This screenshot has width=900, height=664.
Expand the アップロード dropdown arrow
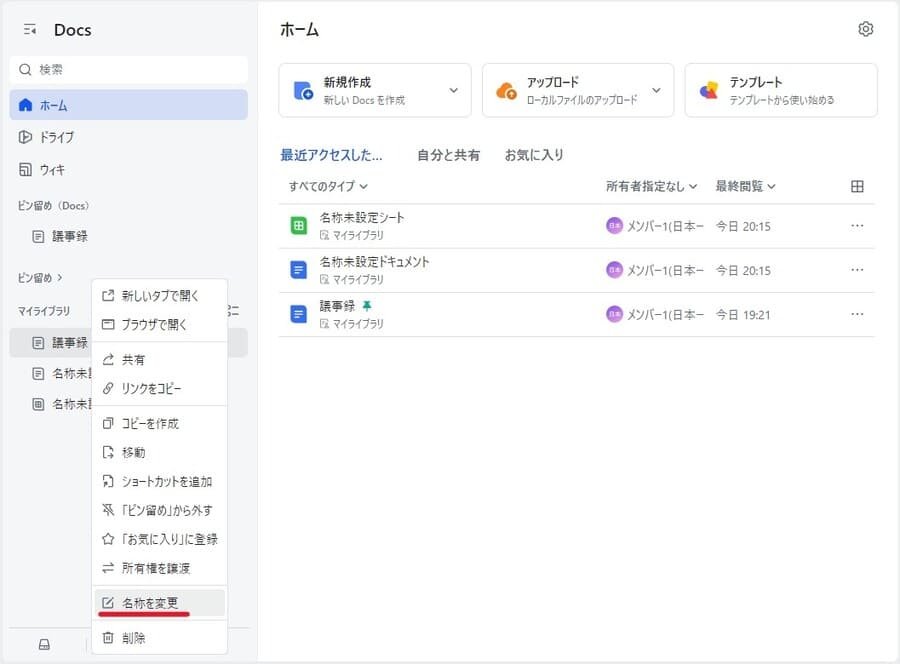(x=657, y=90)
